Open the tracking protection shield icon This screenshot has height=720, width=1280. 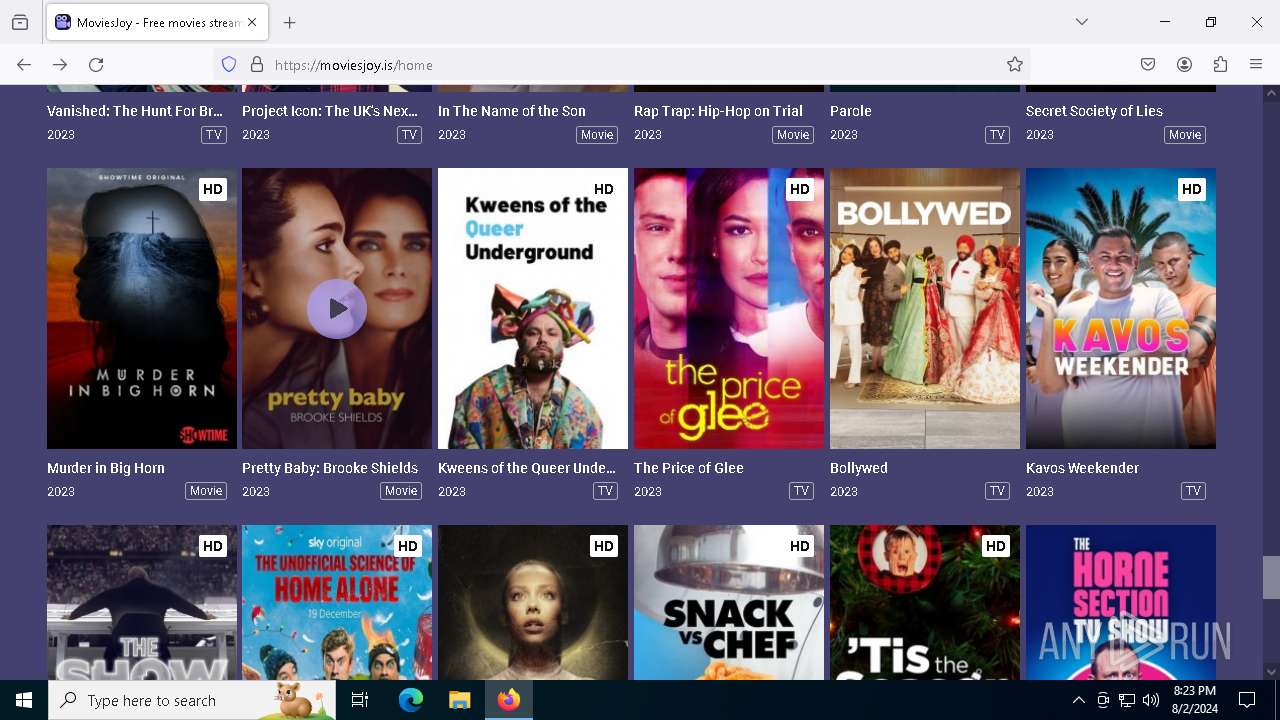pyautogui.click(x=229, y=65)
